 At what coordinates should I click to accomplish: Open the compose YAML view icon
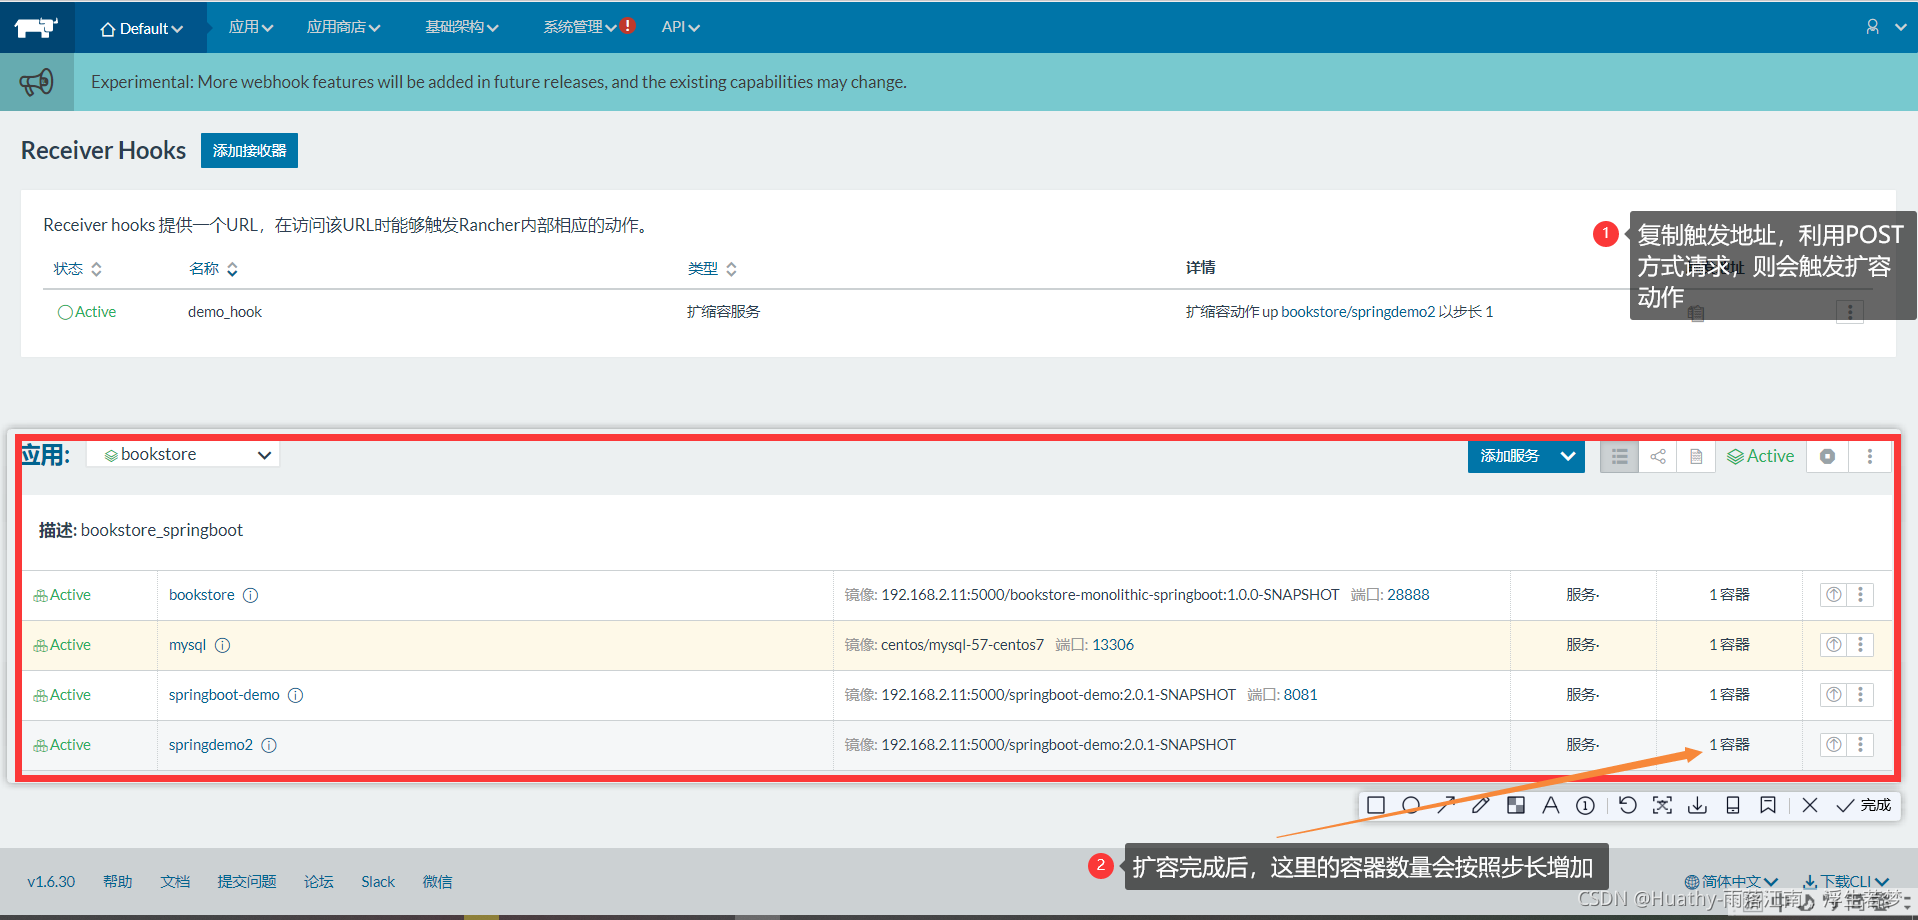coord(1696,456)
